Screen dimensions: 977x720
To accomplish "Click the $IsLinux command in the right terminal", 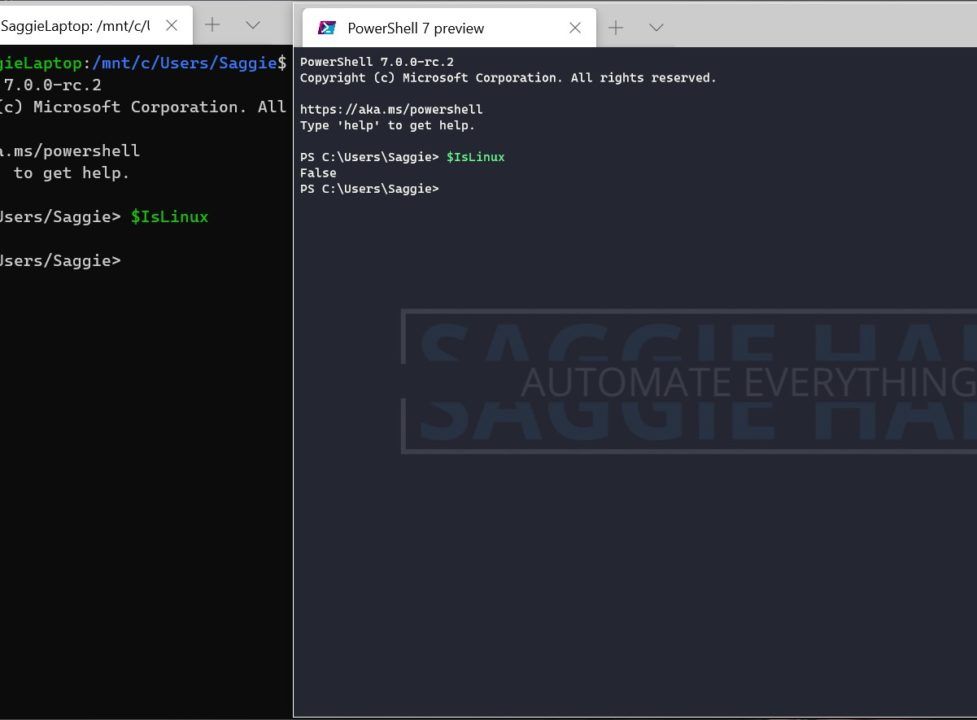I will [x=475, y=157].
